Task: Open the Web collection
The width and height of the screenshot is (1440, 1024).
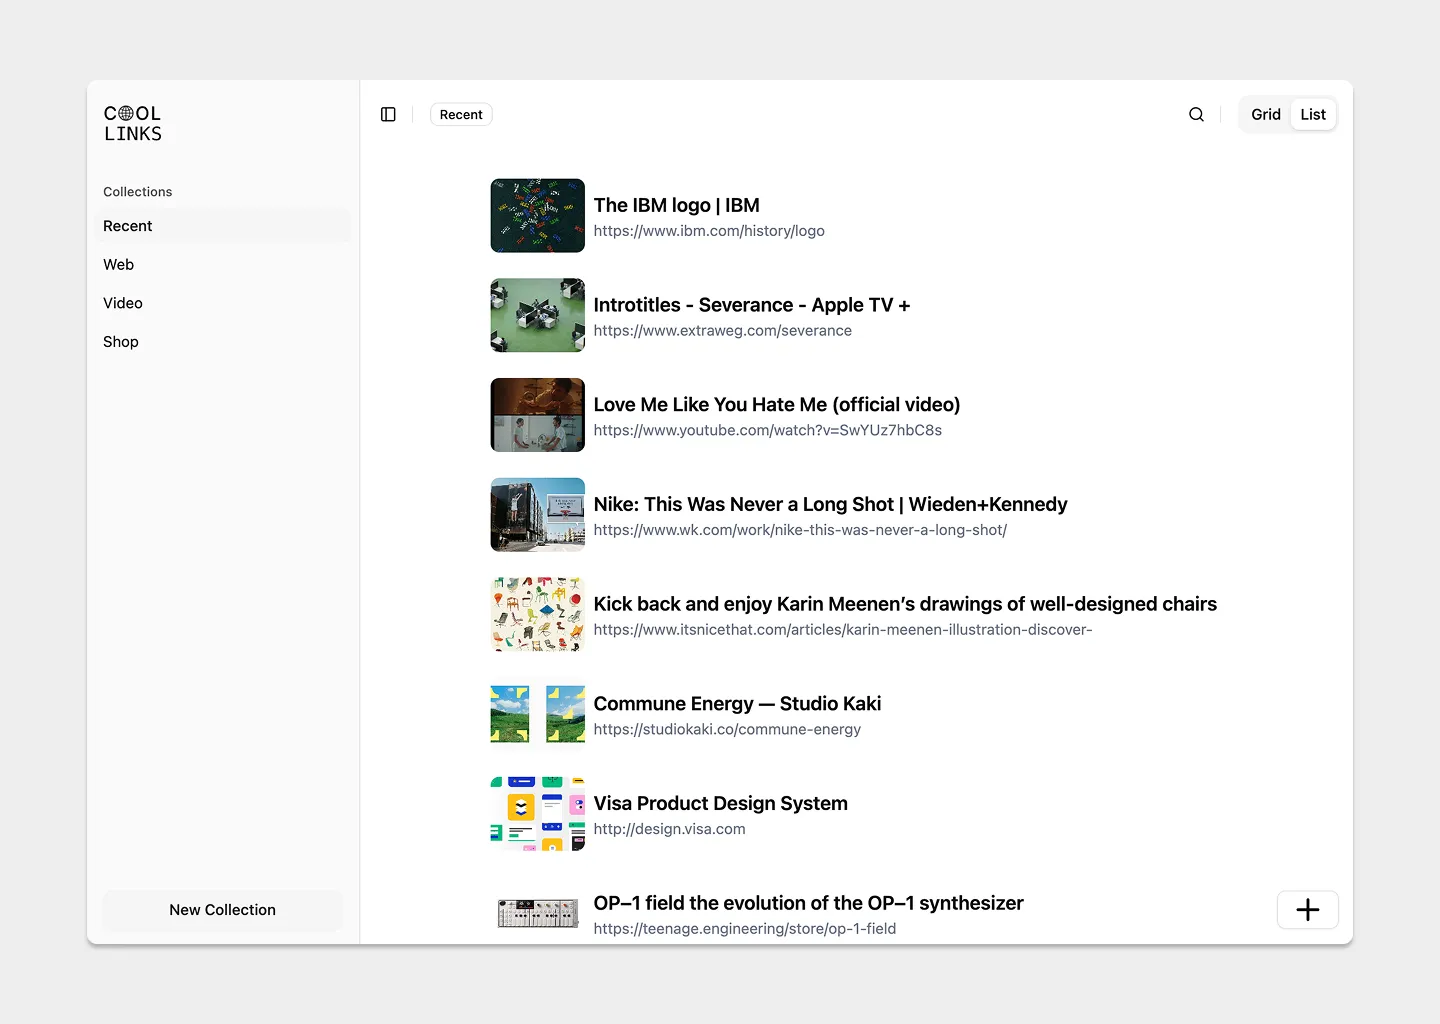Action: [x=222, y=265]
